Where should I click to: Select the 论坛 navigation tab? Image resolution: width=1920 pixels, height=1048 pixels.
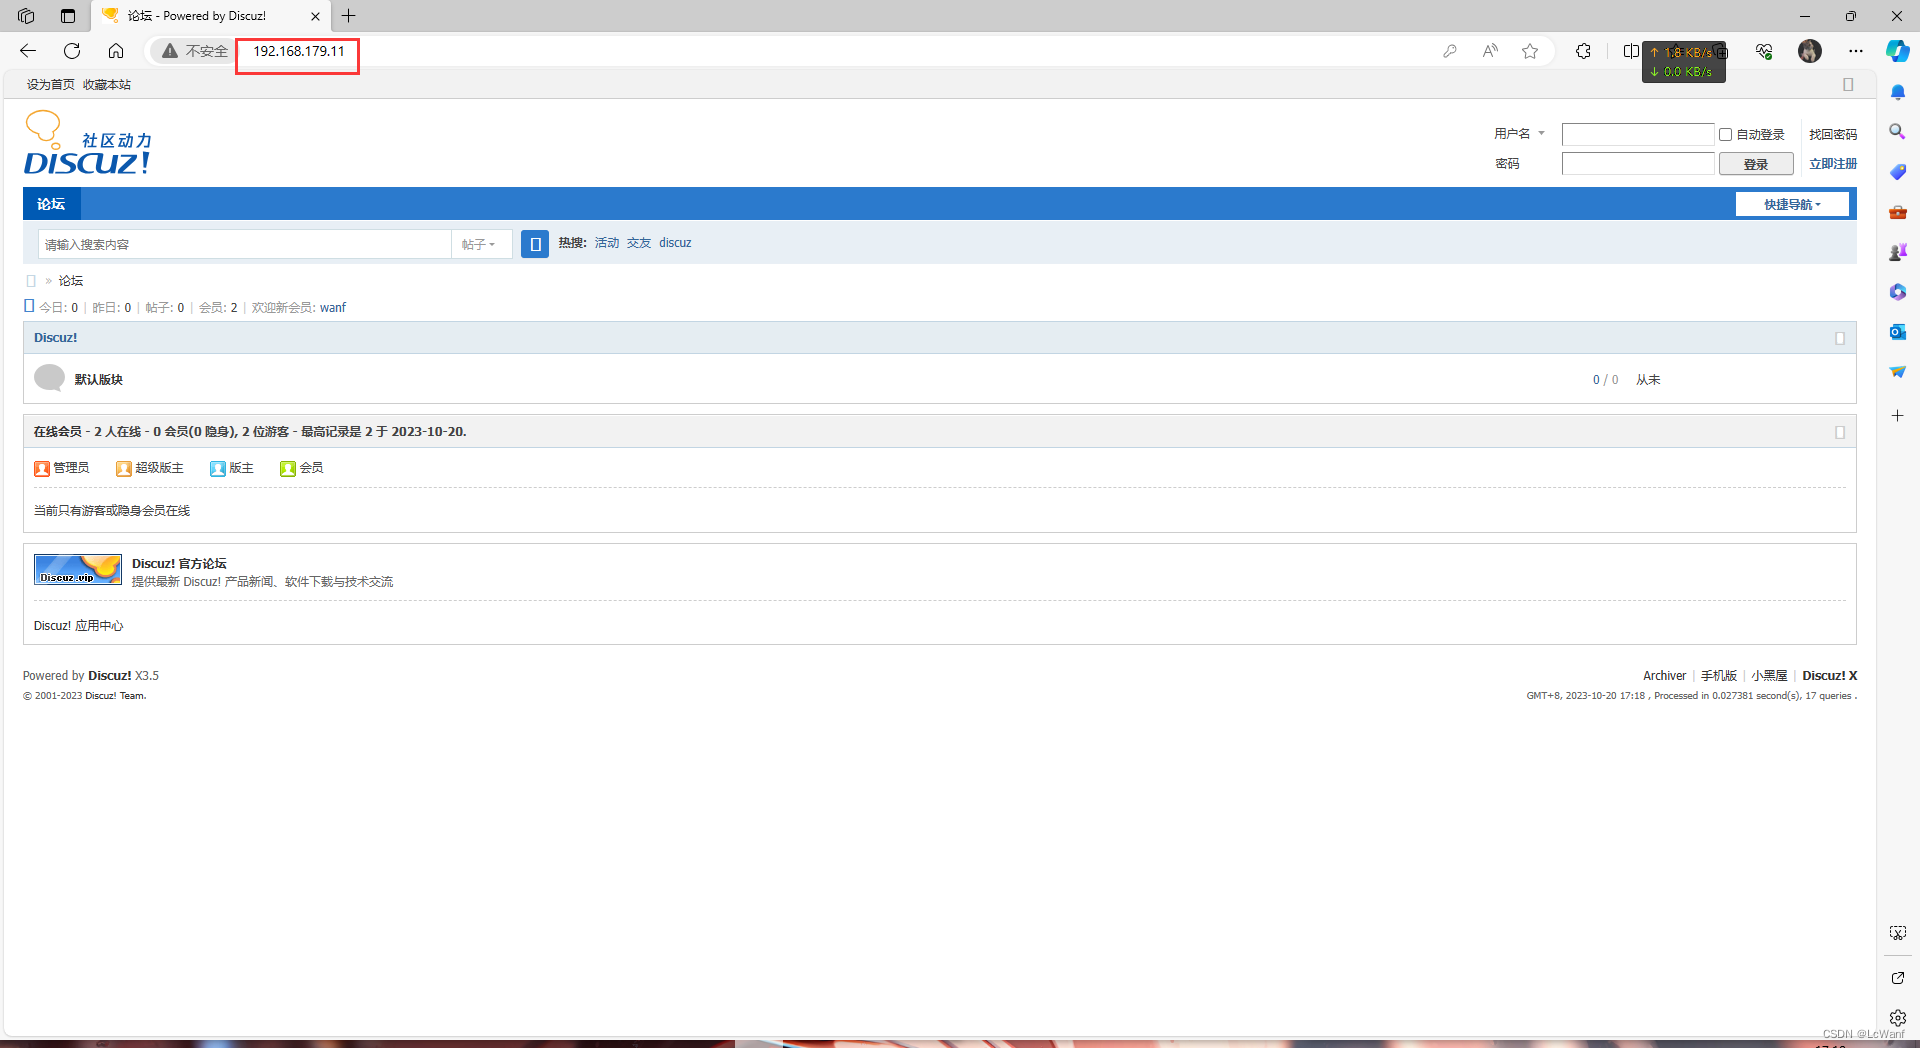(x=51, y=204)
